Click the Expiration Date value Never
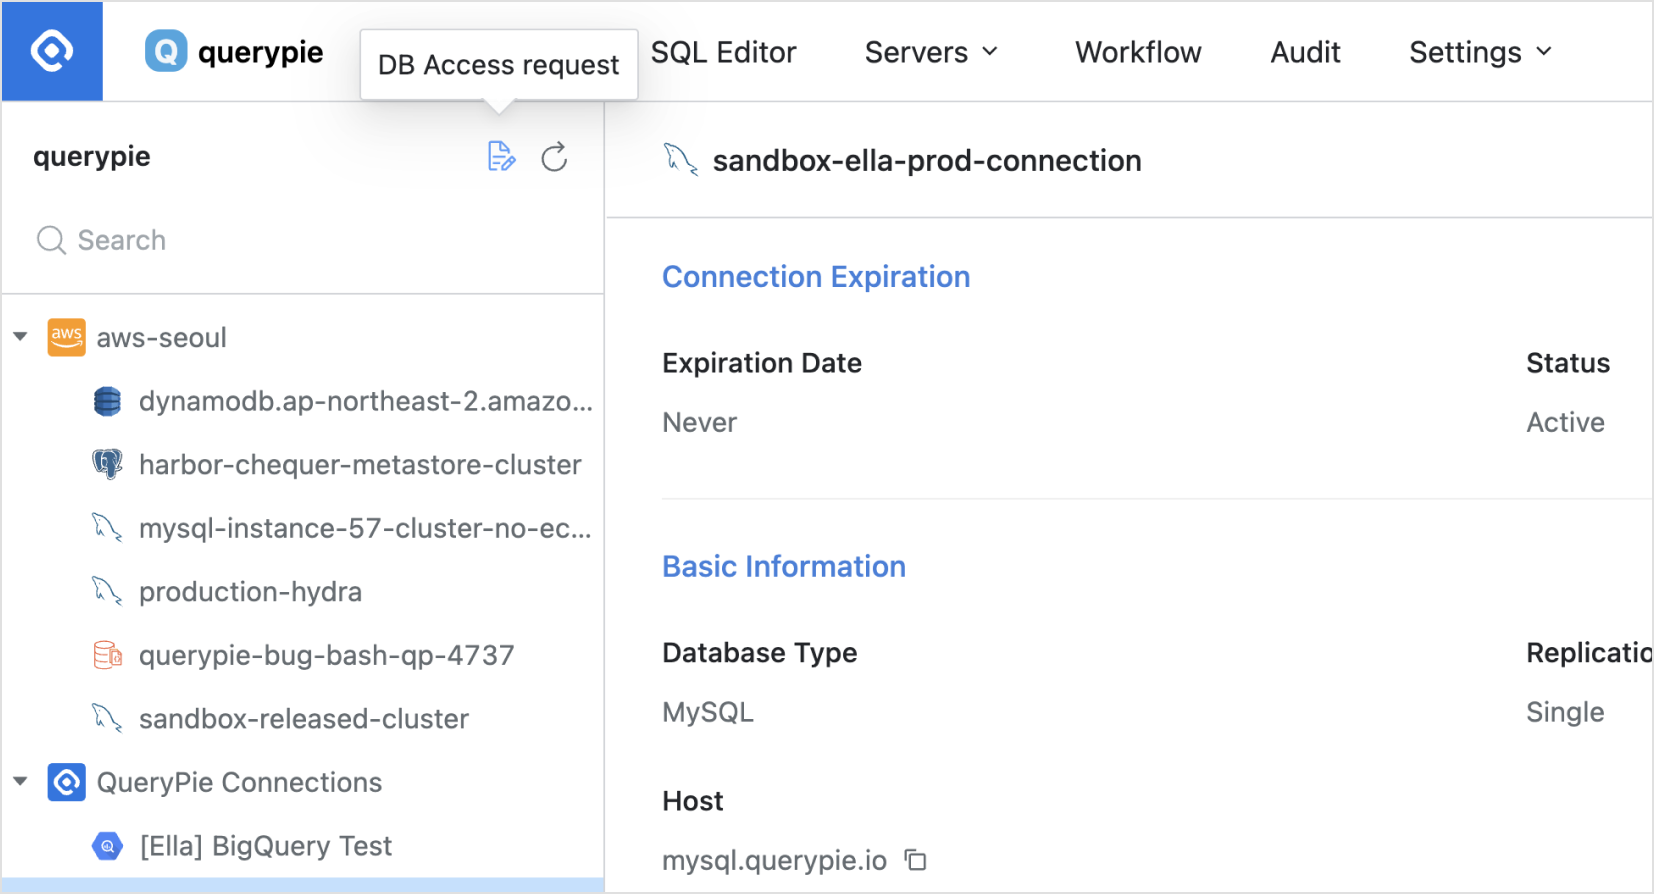Screen dimensions: 1654x894 700,422
